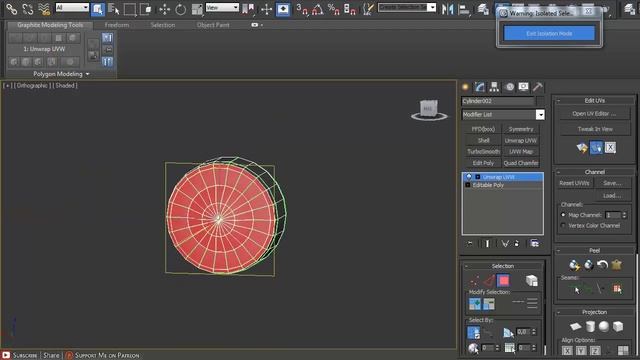
Task: Click Reset UVWs button
Action: [574, 183]
